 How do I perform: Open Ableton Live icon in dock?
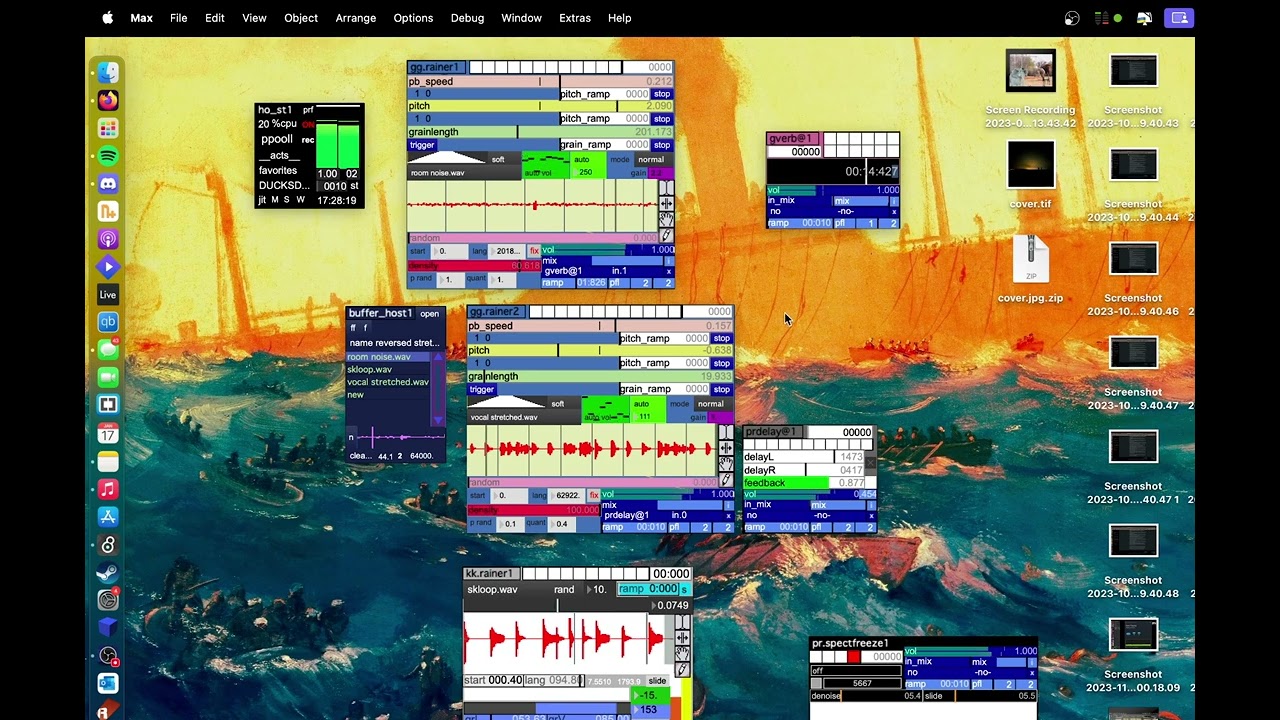point(108,294)
